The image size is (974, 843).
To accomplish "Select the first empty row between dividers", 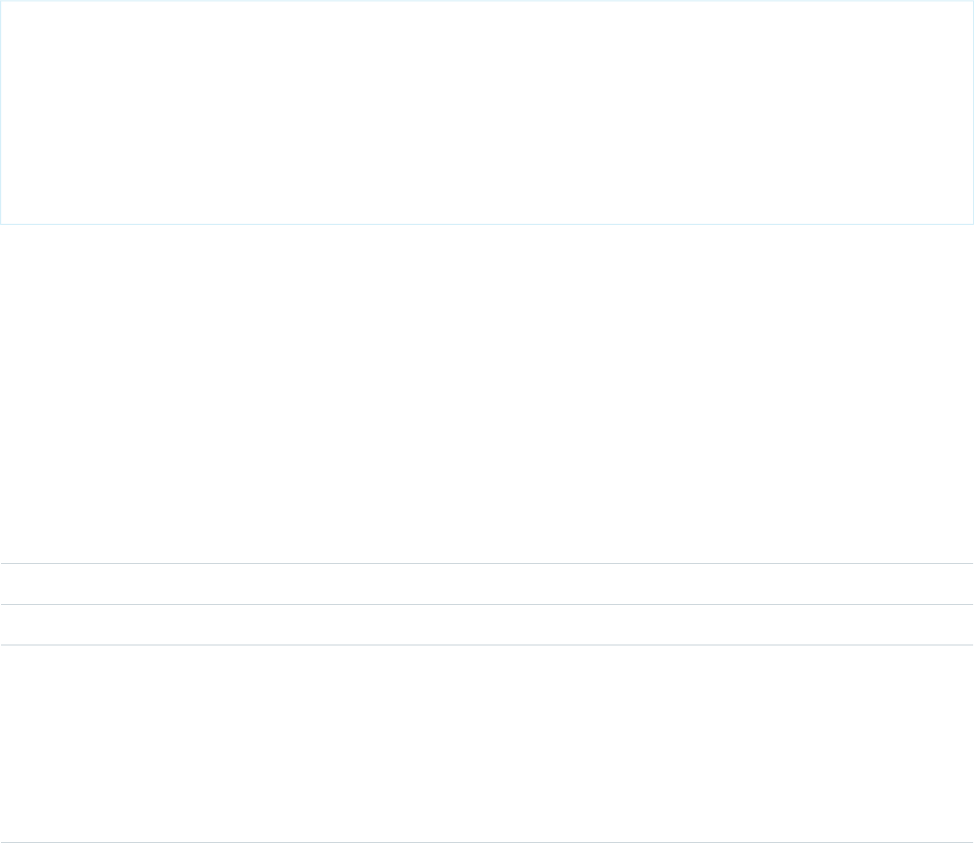I will [486, 584].
